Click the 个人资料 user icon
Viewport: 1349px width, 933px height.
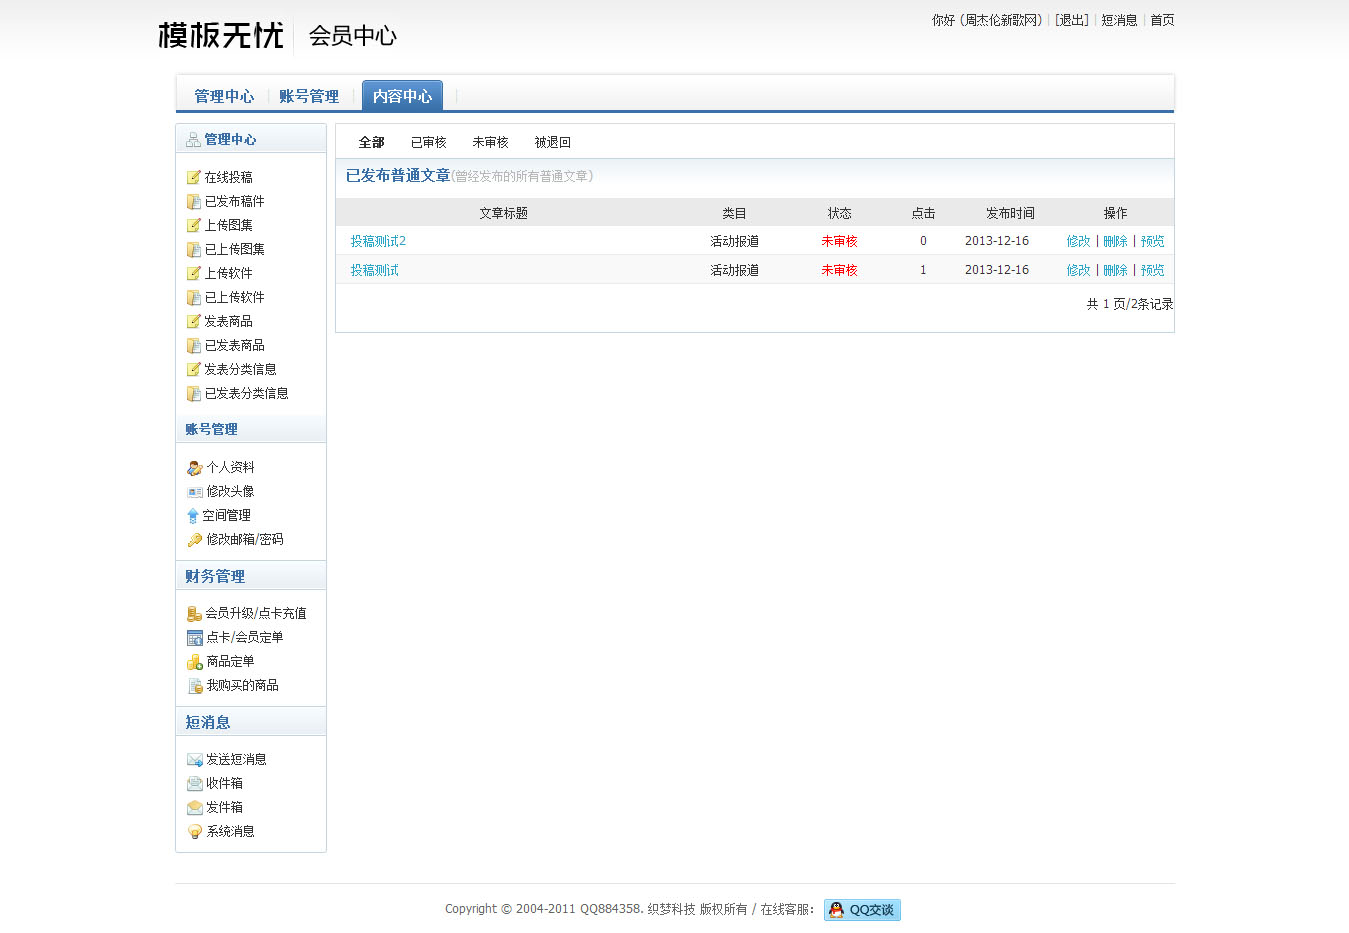pos(195,468)
